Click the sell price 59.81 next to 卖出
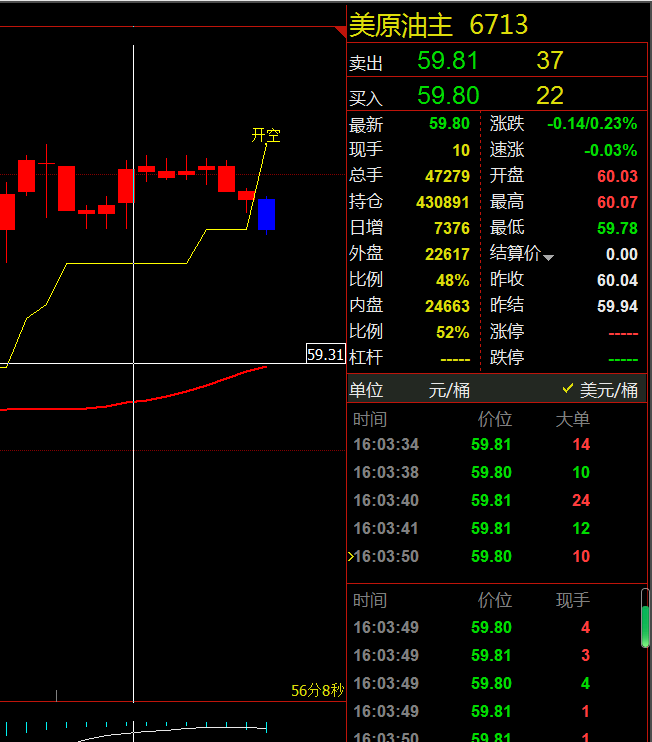The image size is (652, 742). (448, 61)
